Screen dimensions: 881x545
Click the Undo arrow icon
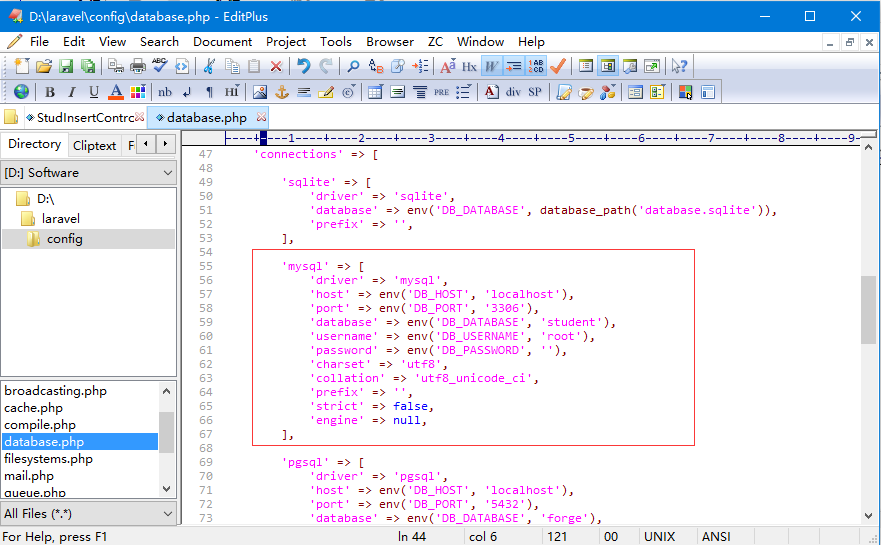pos(303,66)
